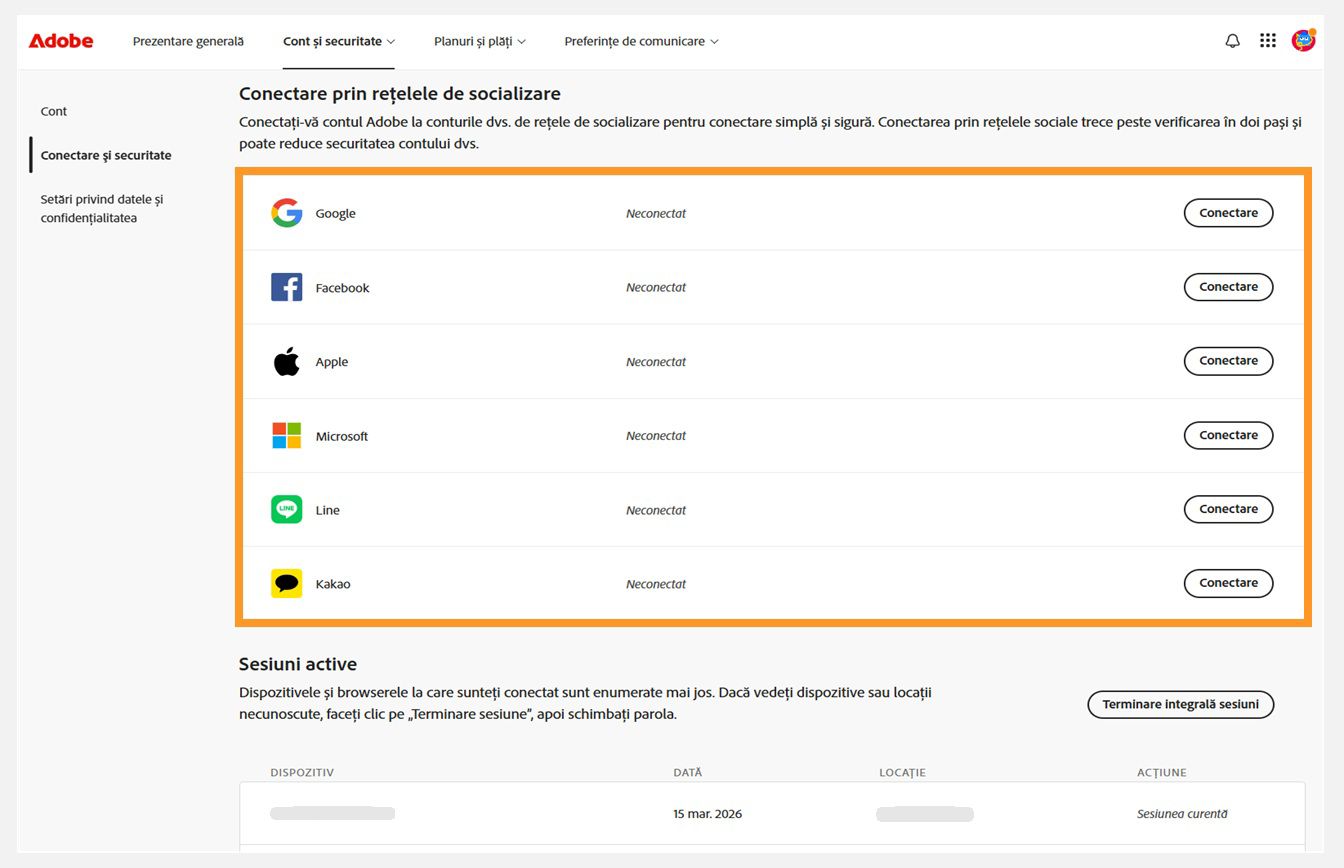Screen dimensions: 1344x868
Task: Click Neconectat status for Kakao
Action: point(656,584)
